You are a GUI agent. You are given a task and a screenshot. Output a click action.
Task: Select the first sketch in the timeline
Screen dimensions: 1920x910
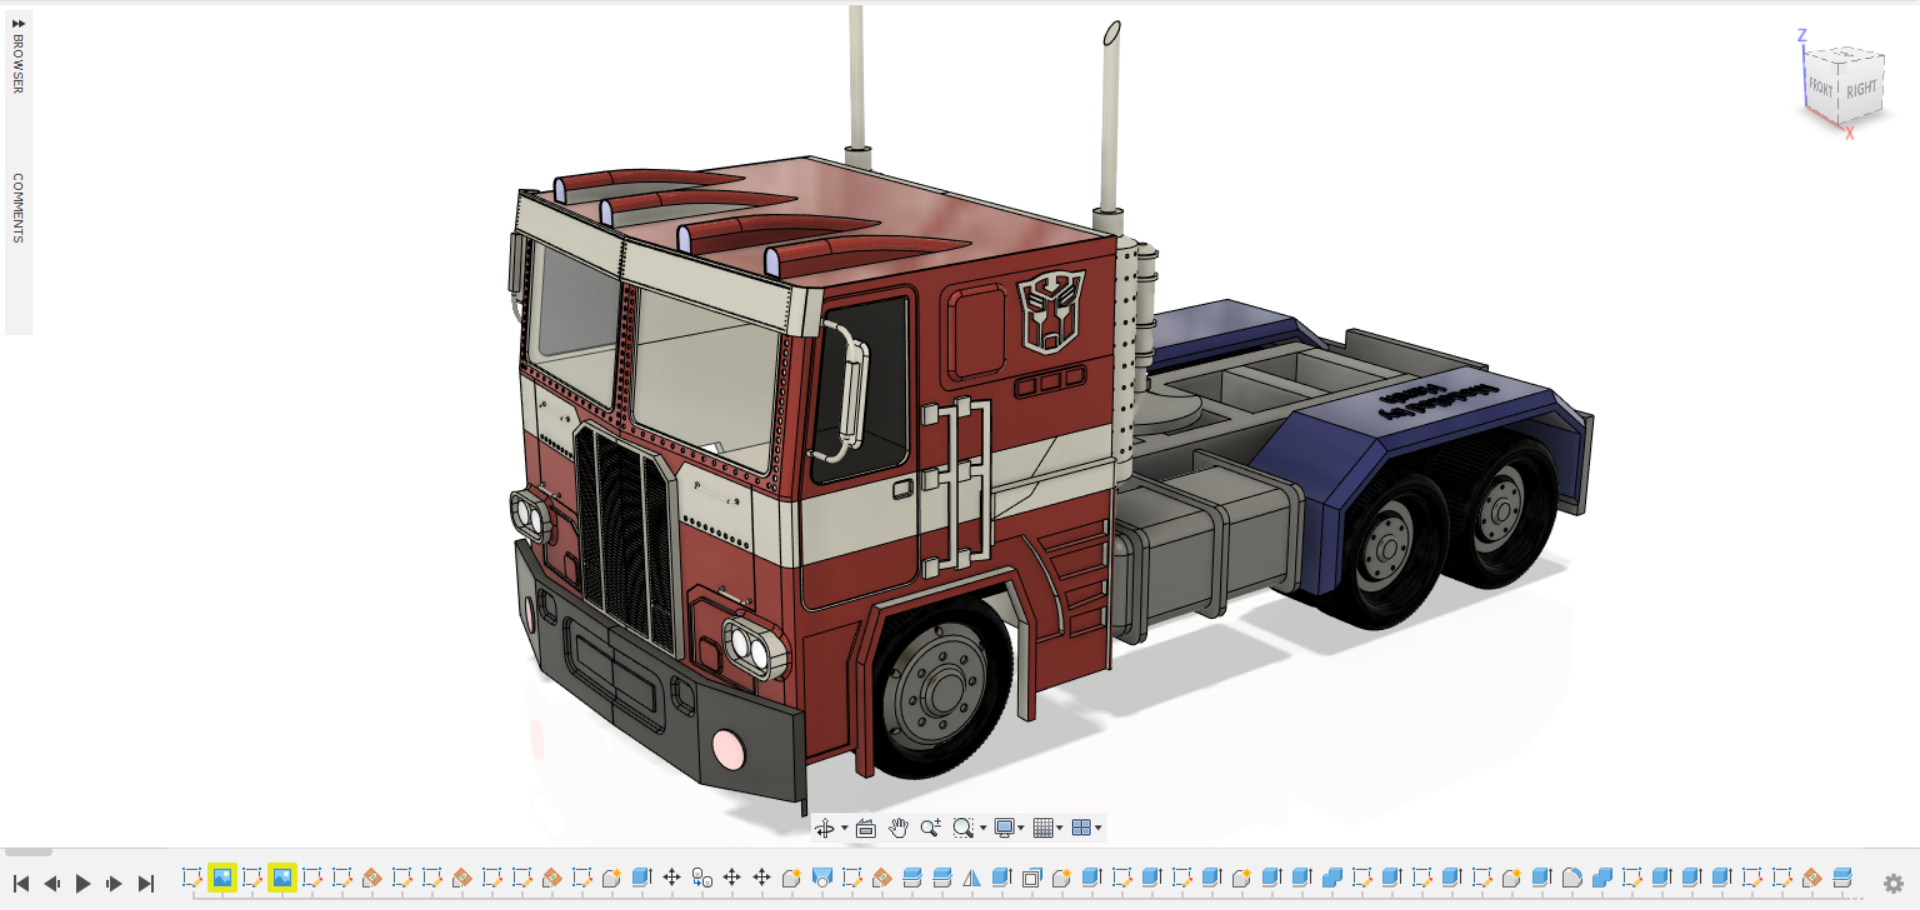coord(192,878)
